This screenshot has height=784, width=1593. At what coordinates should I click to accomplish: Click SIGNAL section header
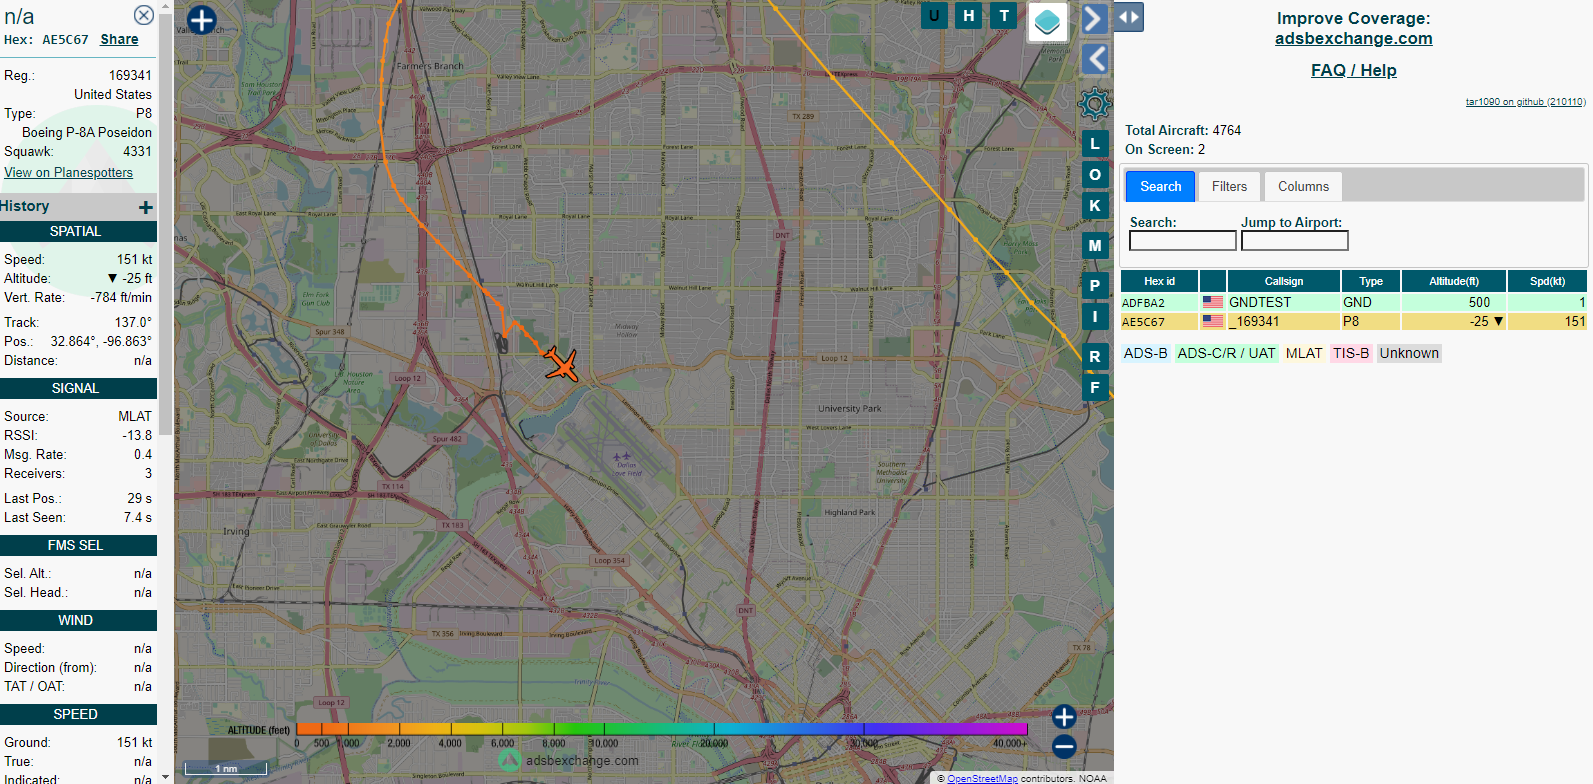pos(78,388)
